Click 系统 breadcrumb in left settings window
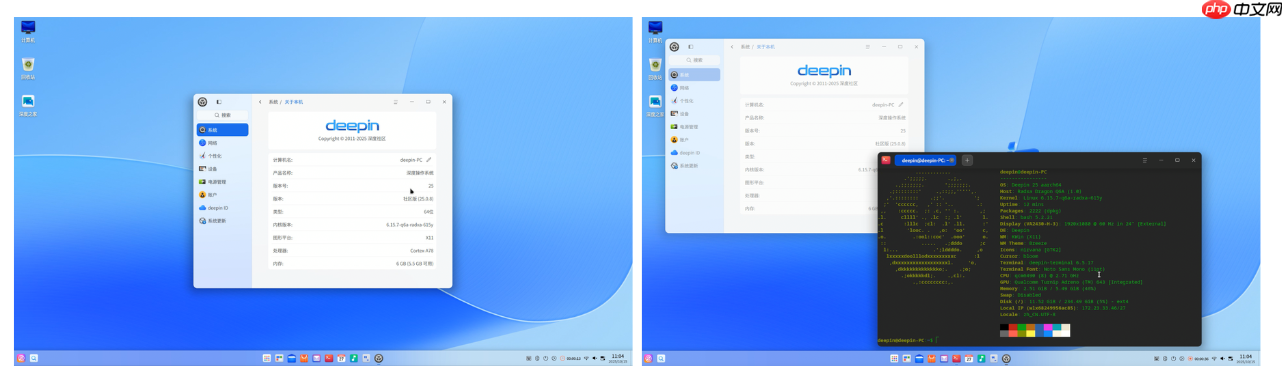Image resolution: width=1283 pixels, height=383 pixels. [272, 102]
